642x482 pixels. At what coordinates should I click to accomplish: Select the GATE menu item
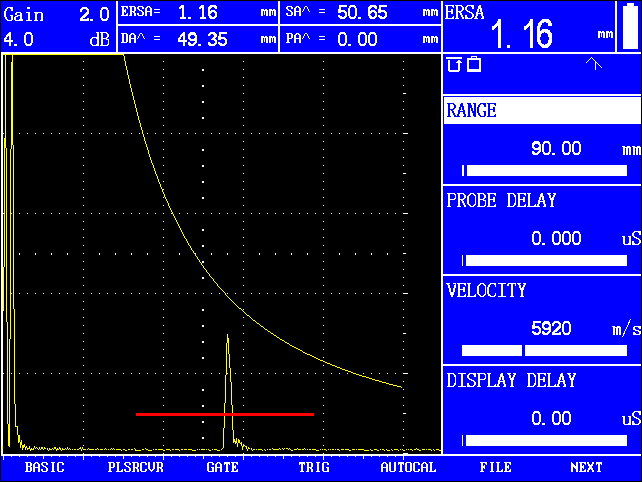(x=222, y=467)
